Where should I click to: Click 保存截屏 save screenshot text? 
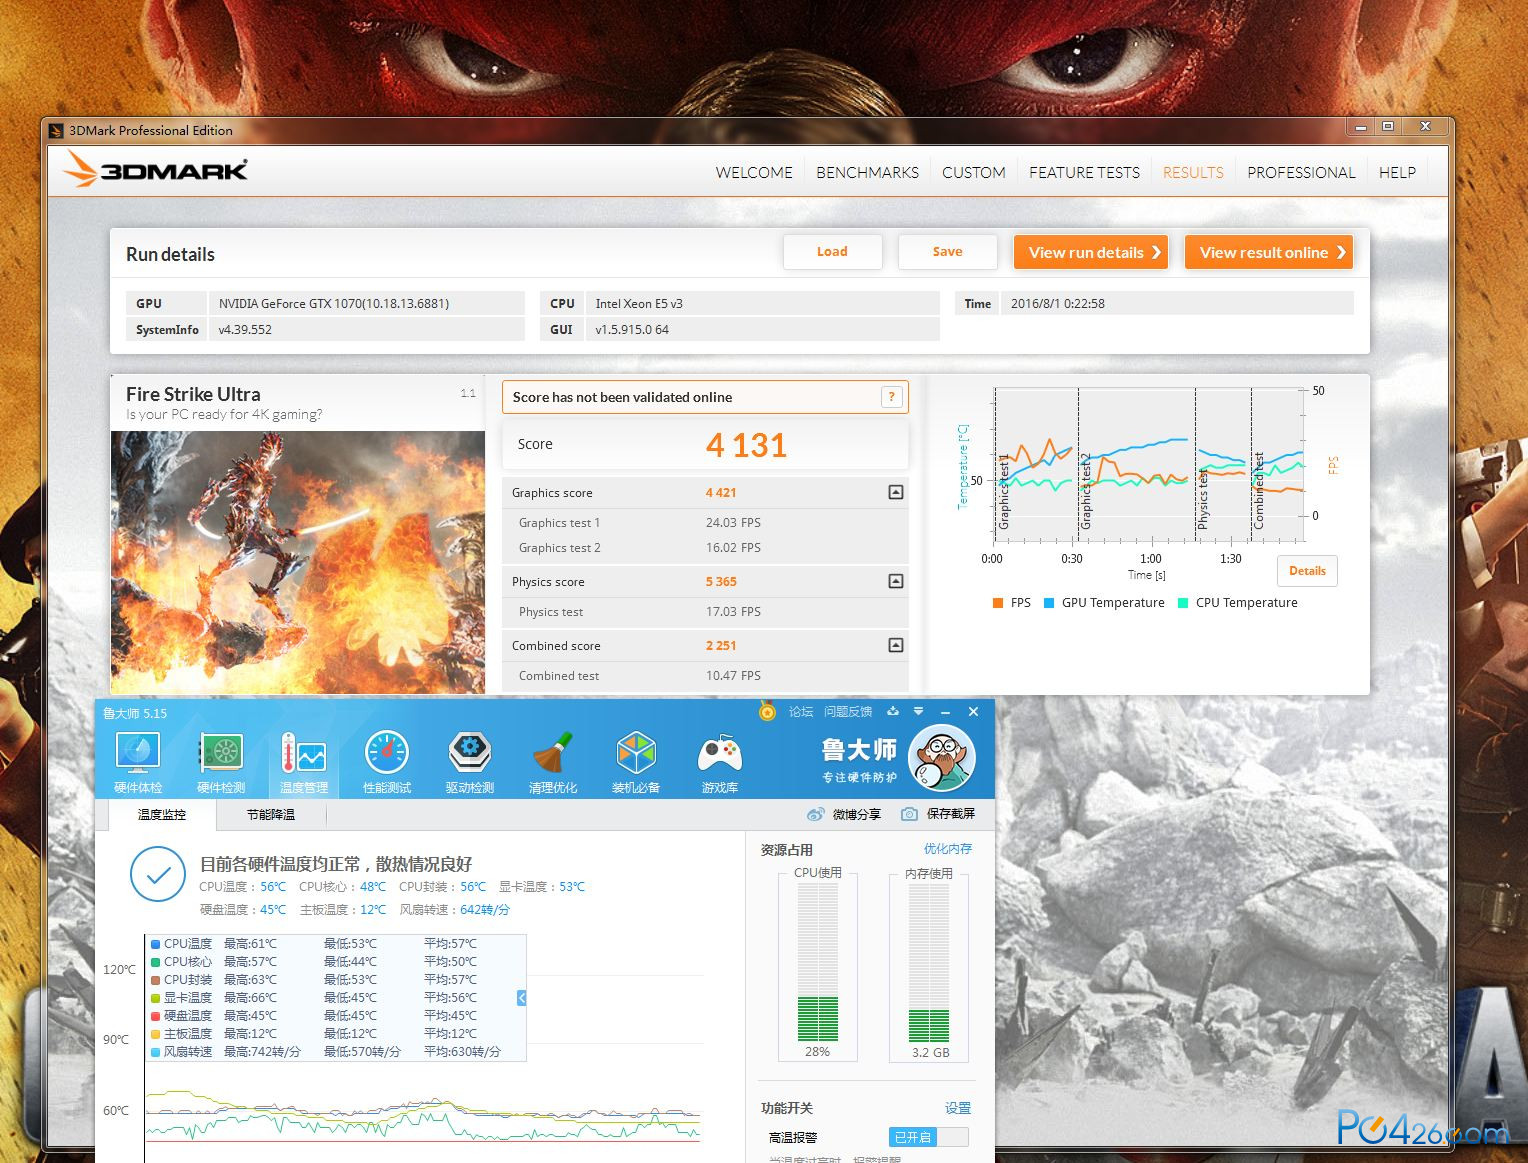click(x=950, y=814)
